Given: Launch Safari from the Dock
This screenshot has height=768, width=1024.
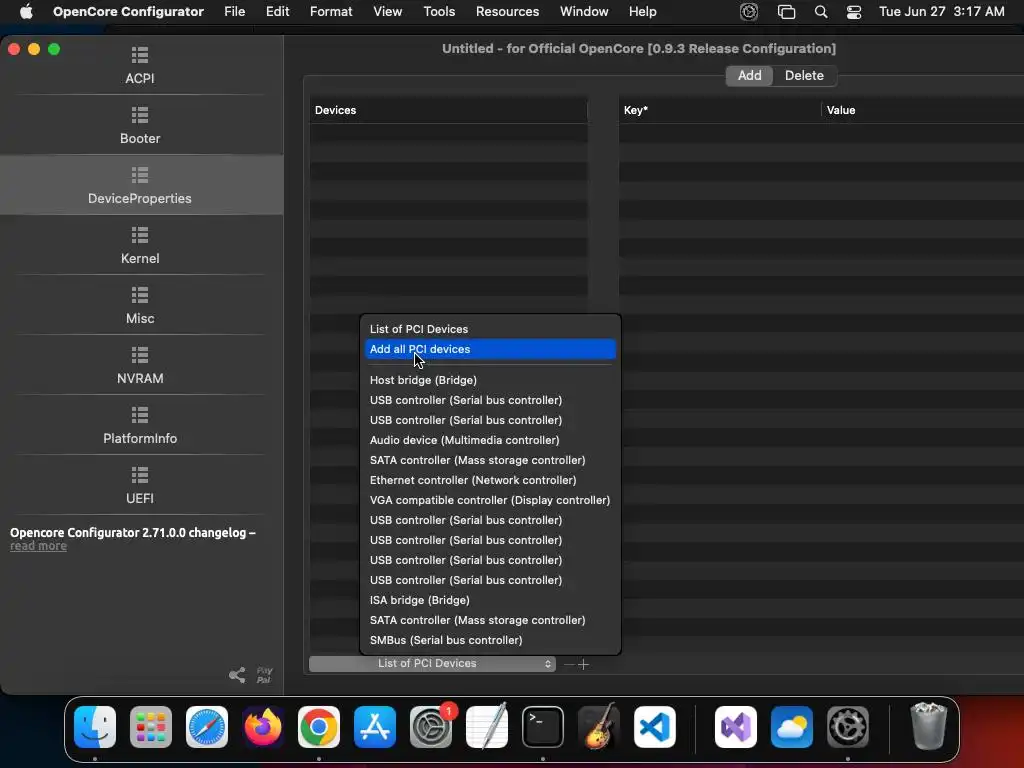Looking at the screenshot, I should (207, 727).
